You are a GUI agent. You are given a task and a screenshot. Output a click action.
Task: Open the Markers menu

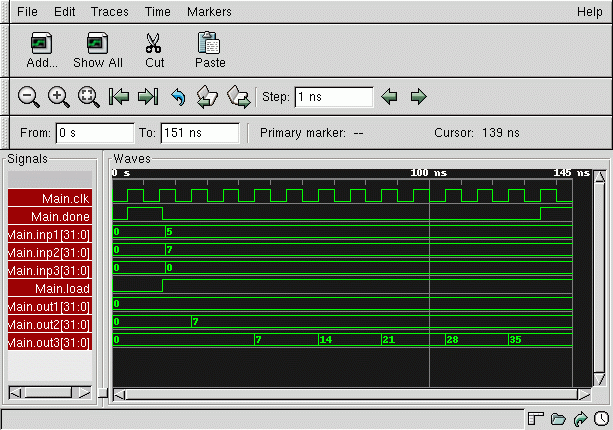coord(209,12)
